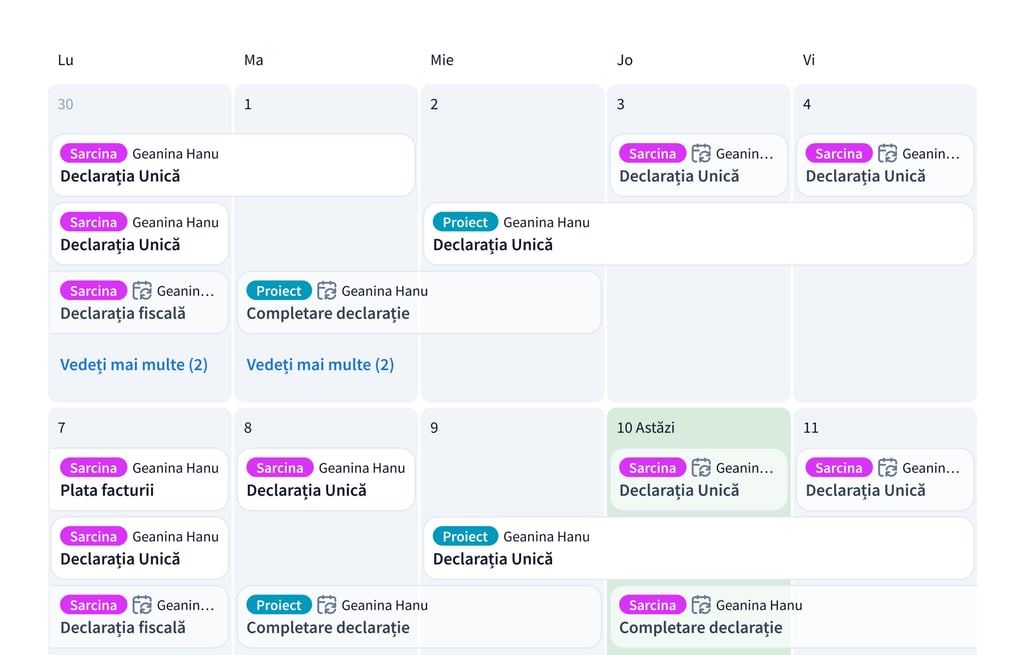The height and width of the screenshot is (655, 1024).
Task: Expand "Vedeți mai multe (2)" under day 1
Action: tap(320, 365)
